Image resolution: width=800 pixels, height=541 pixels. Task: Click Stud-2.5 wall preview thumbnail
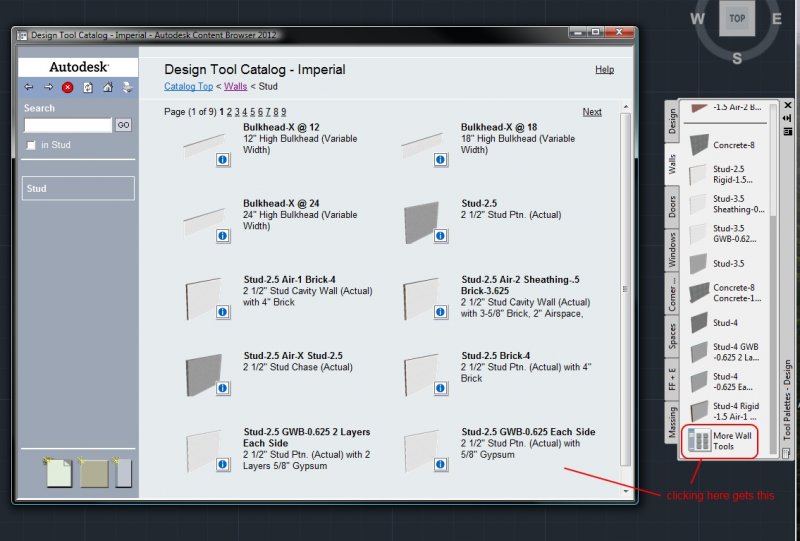(x=421, y=223)
